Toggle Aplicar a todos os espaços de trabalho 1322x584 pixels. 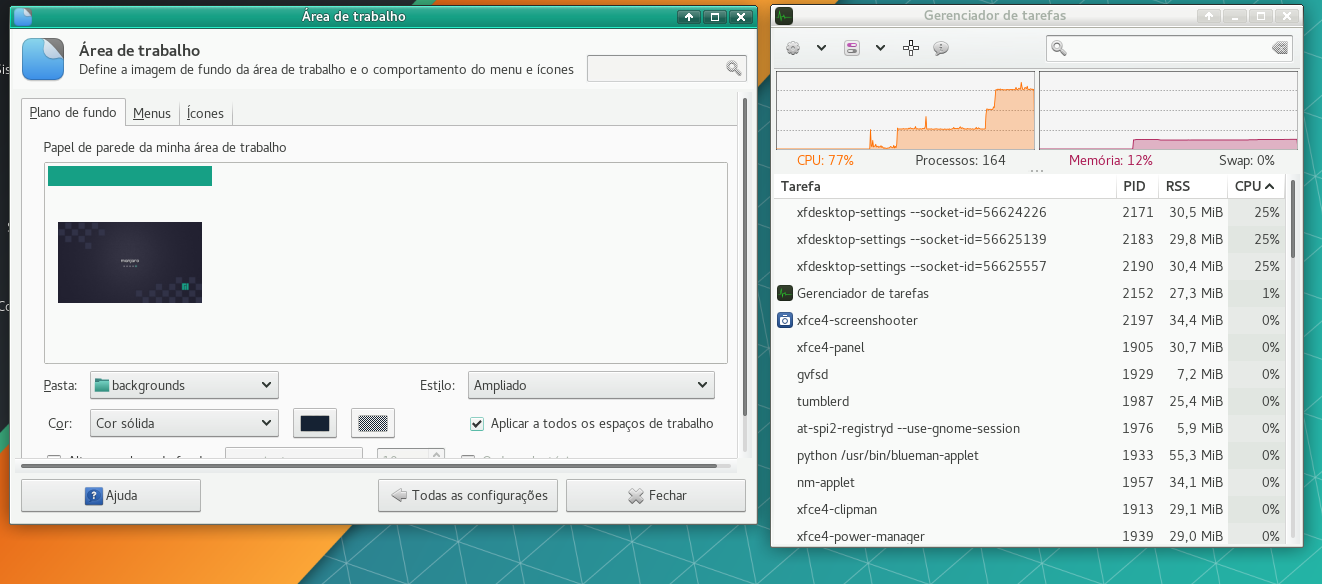(477, 423)
